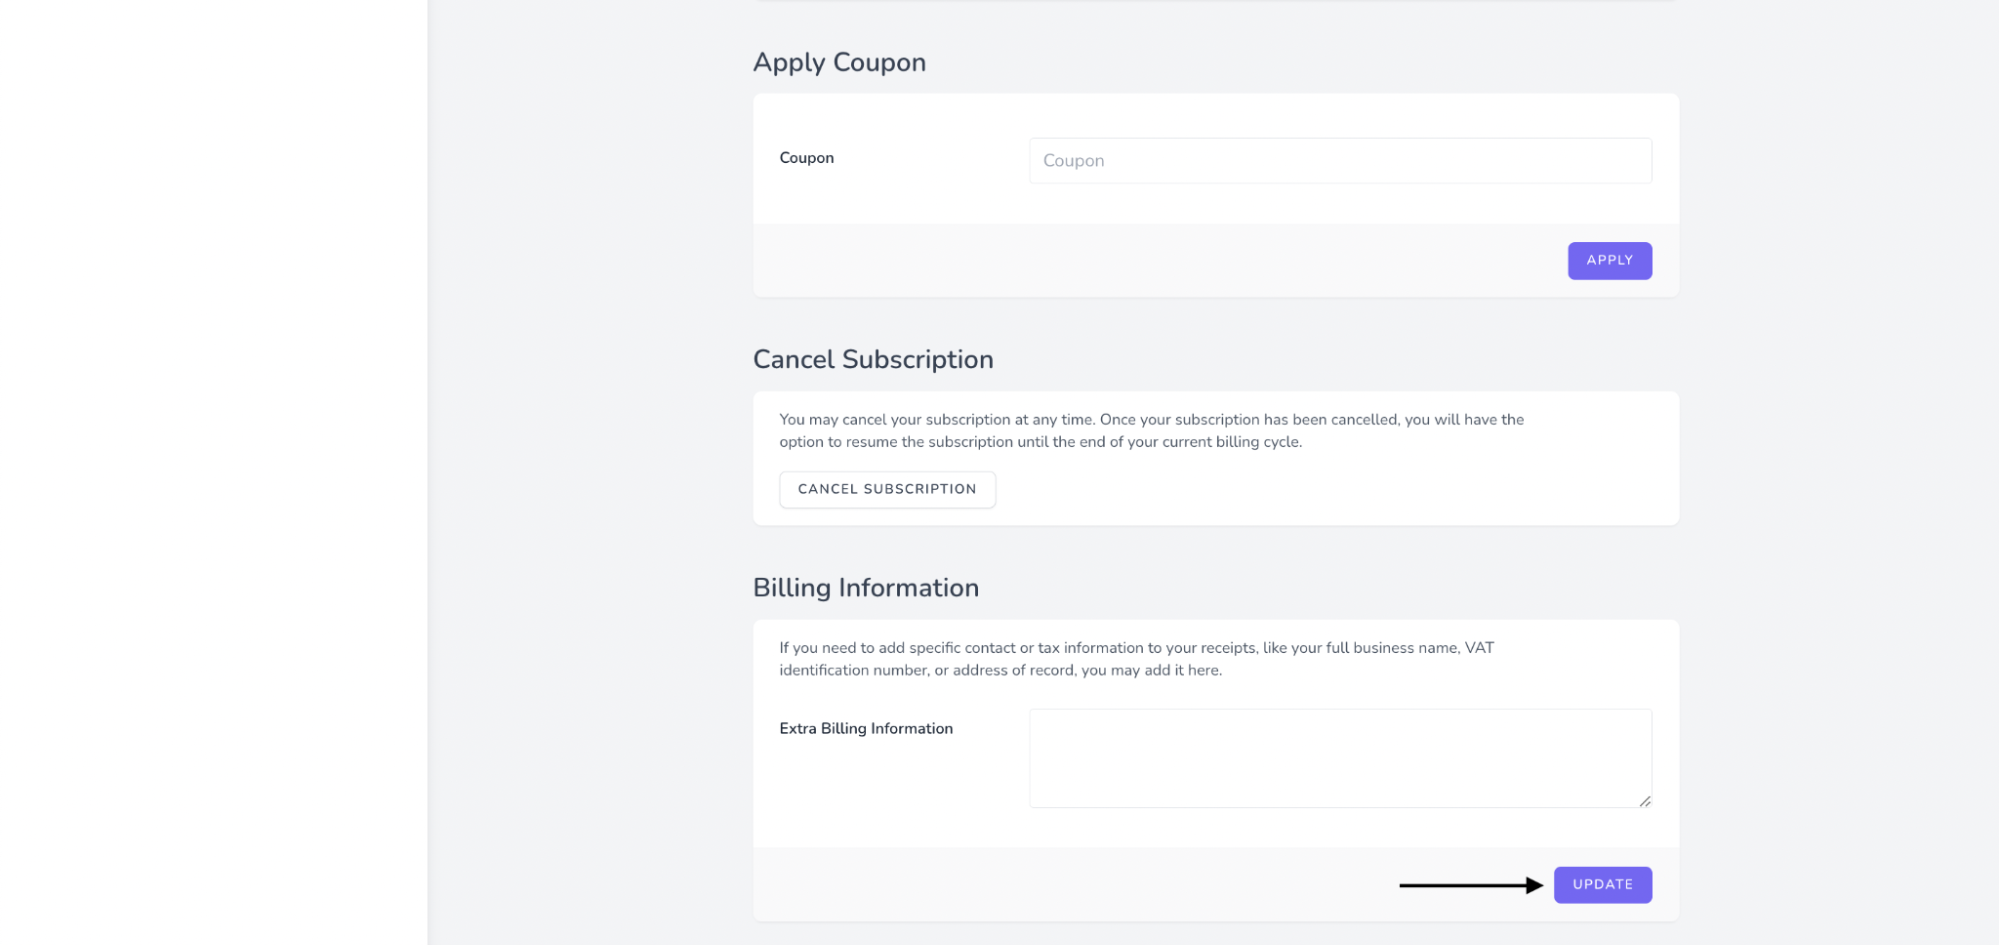Click the empty gray page area on the right
Viewport: 1999px width, 945px height.
(x=1840, y=472)
